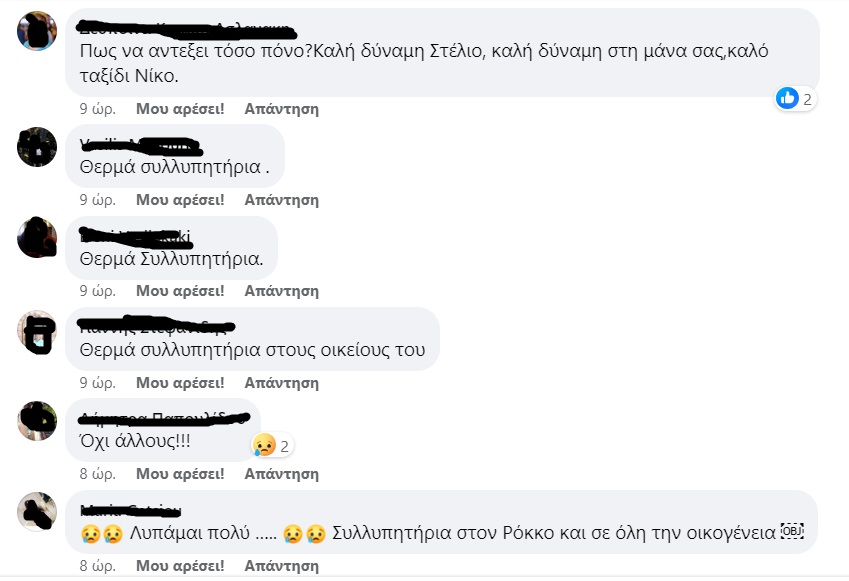Image resolution: width=849 pixels, height=581 pixels.
Task: Like the 'Λυπάμαι πολύ' comment
Action: [x=180, y=566]
